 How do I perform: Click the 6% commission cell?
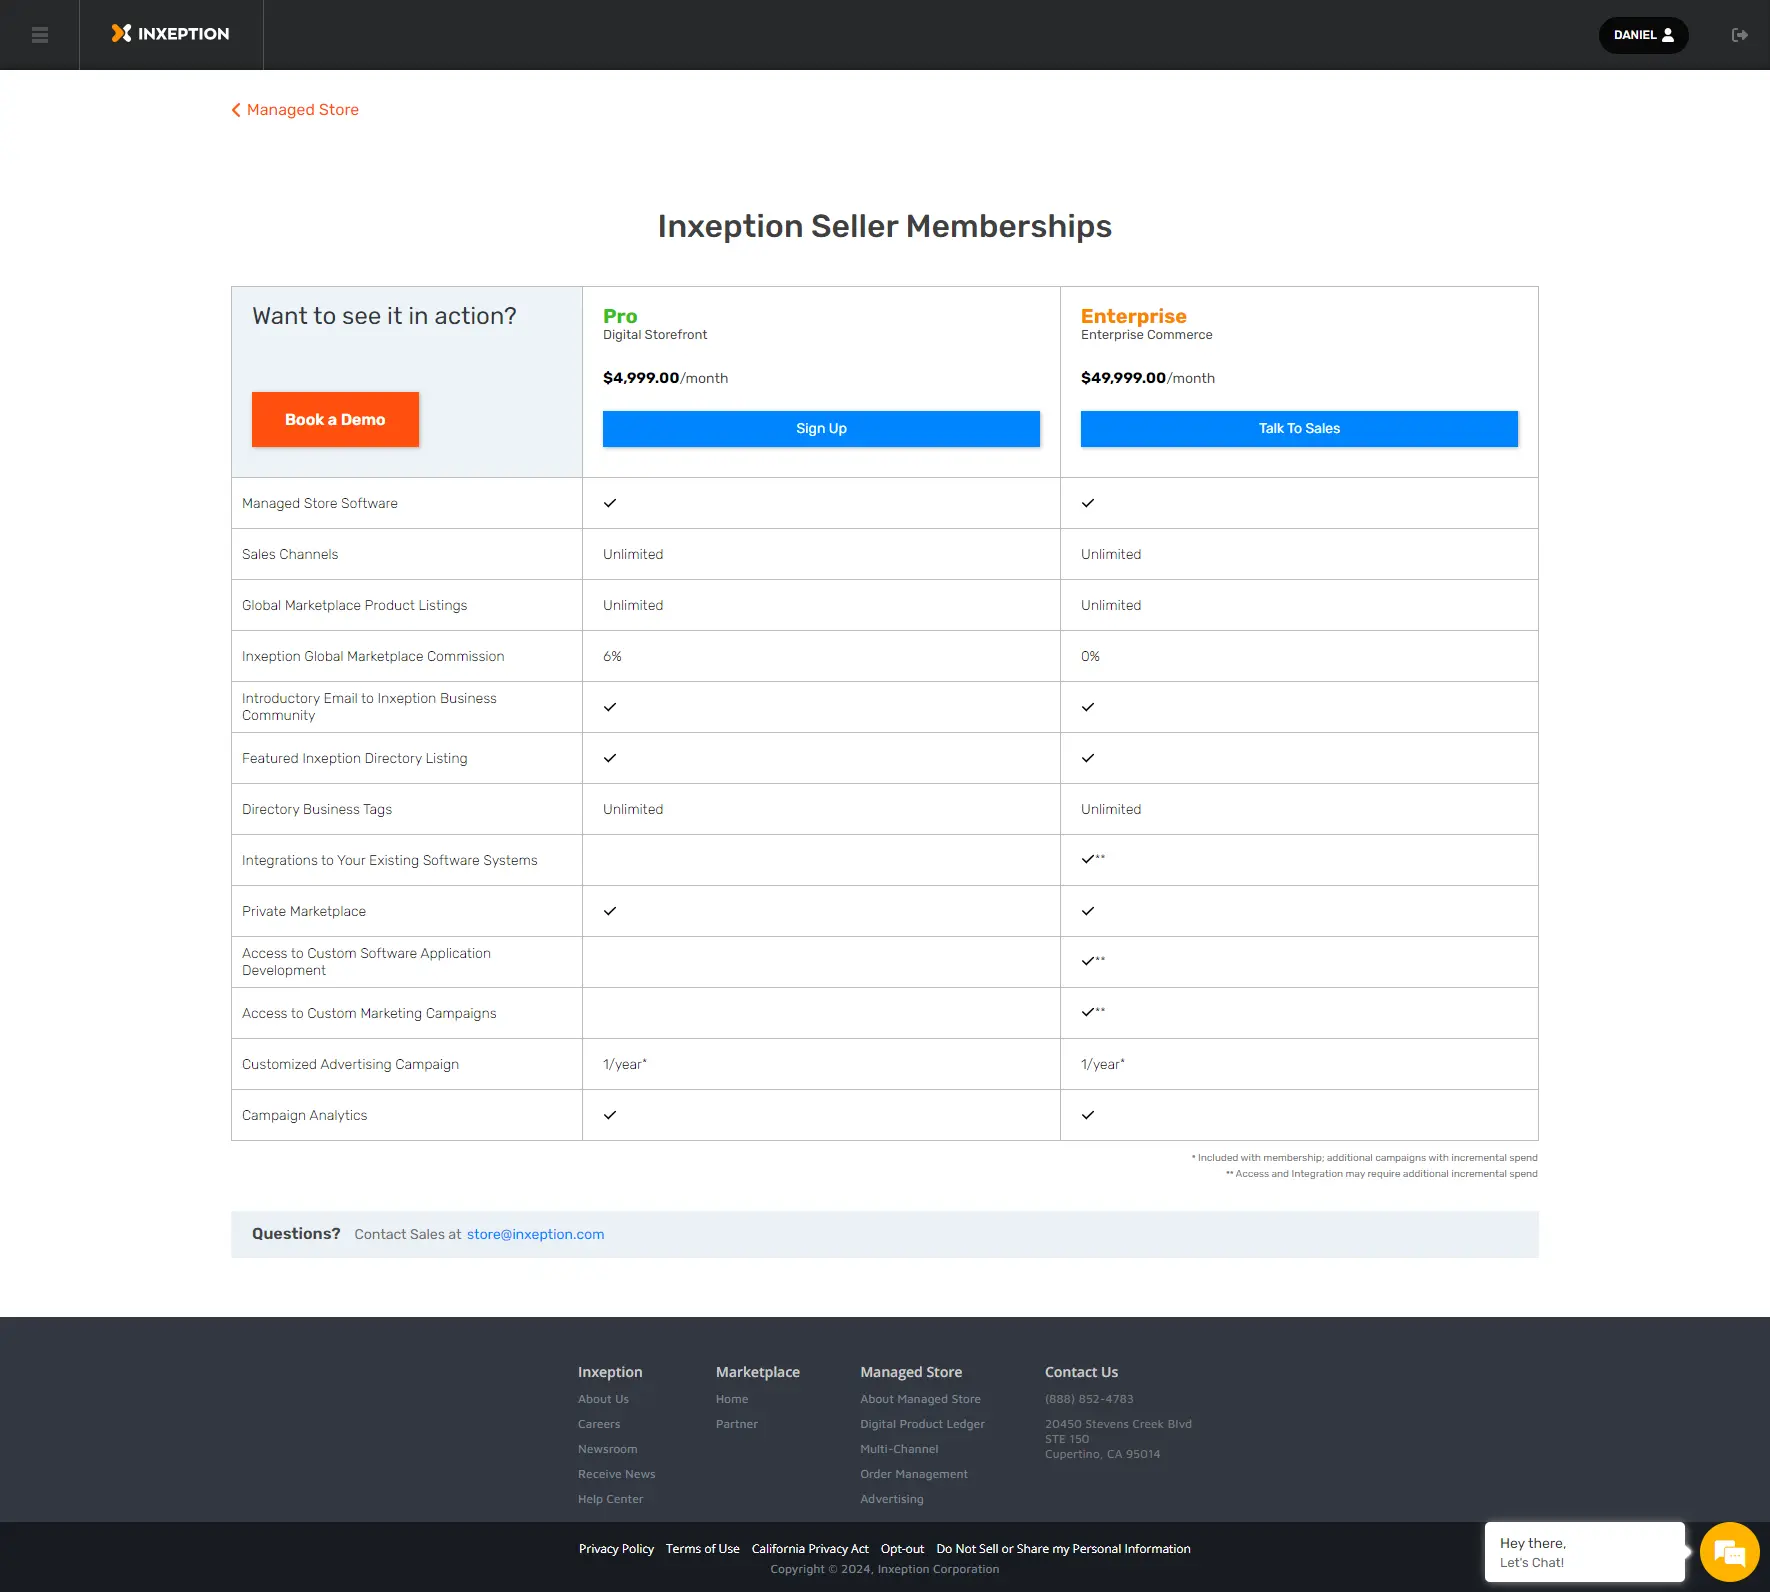(x=612, y=657)
